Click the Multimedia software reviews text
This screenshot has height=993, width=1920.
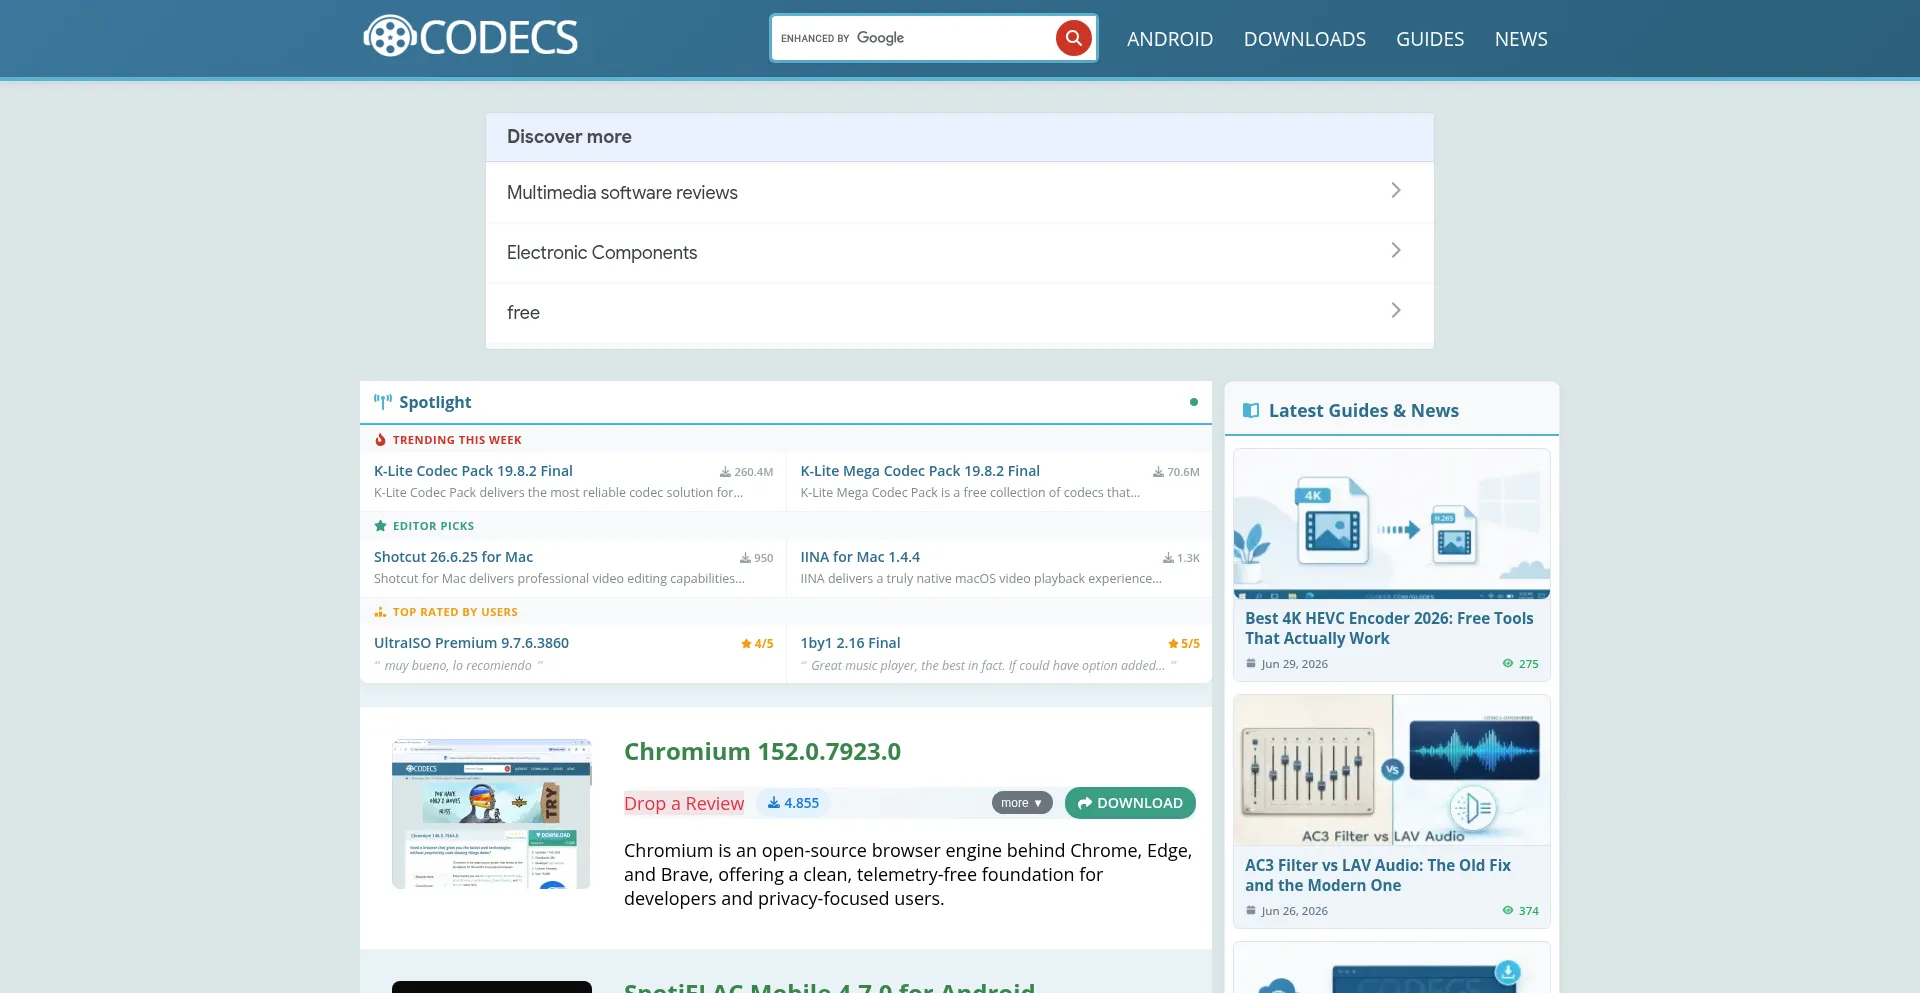click(x=622, y=192)
